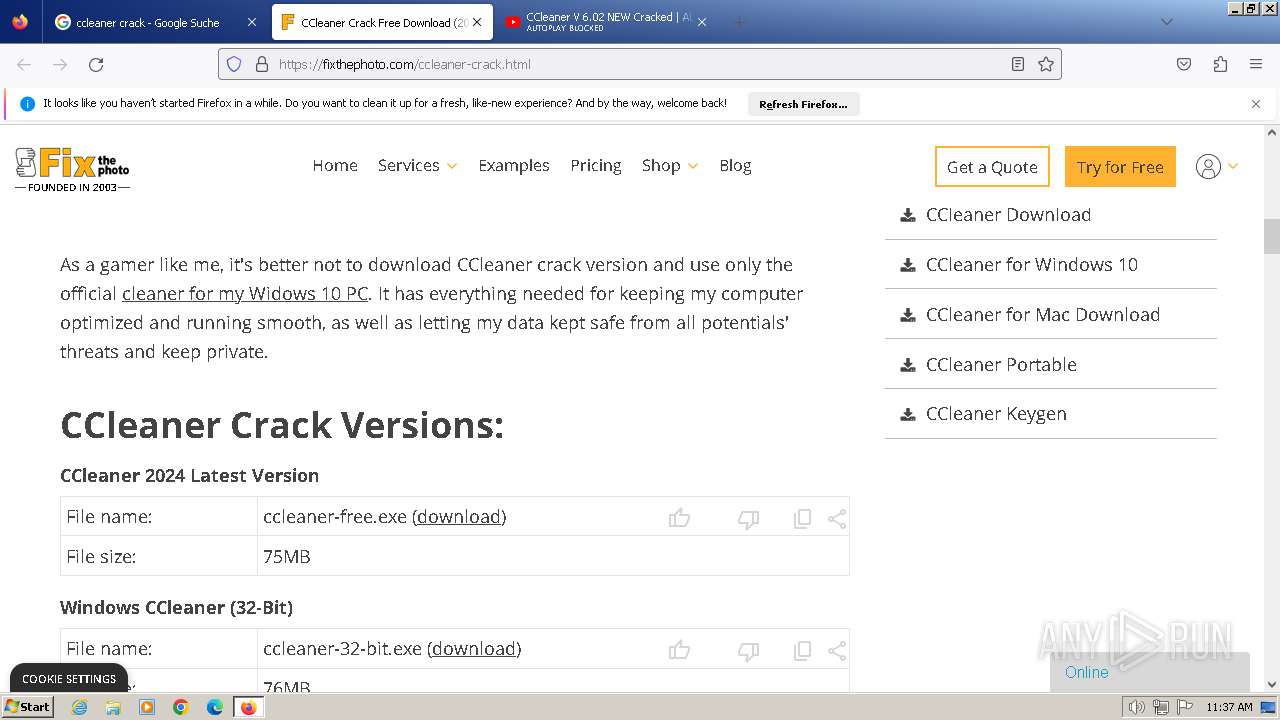The width and height of the screenshot is (1280, 720).
Task: Open Internet Explorer from taskbar
Action: point(79,707)
